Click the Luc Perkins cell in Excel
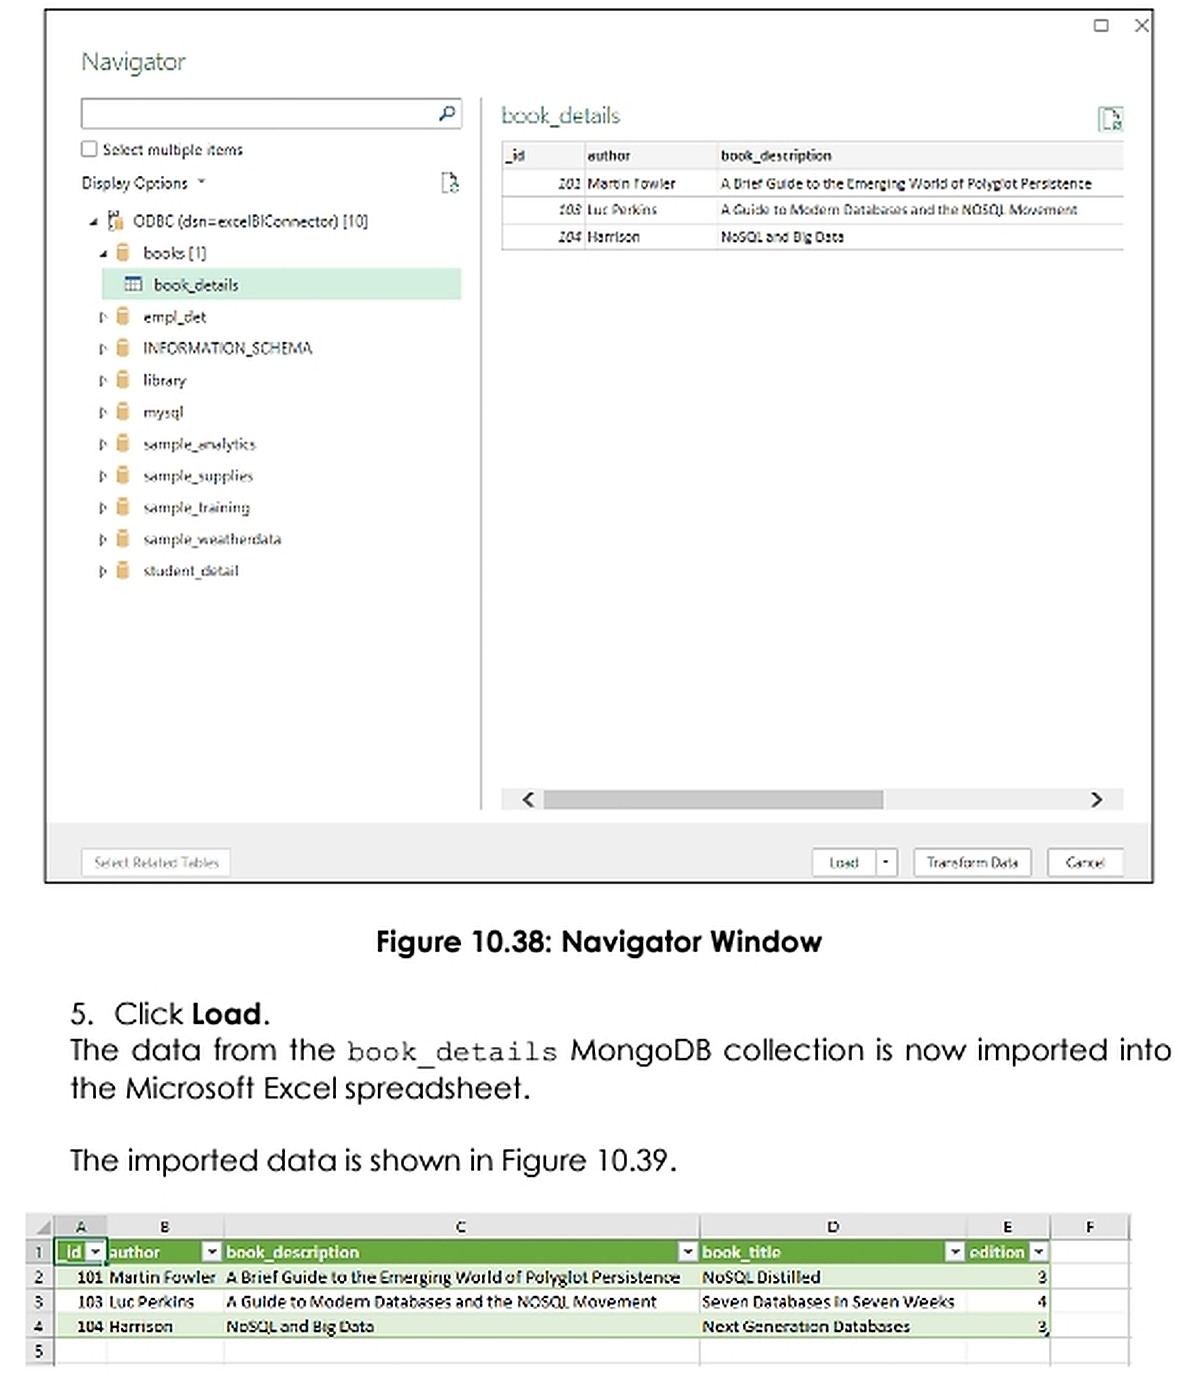The height and width of the screenshot is (1381, 1200). [x=165, y=1302]
